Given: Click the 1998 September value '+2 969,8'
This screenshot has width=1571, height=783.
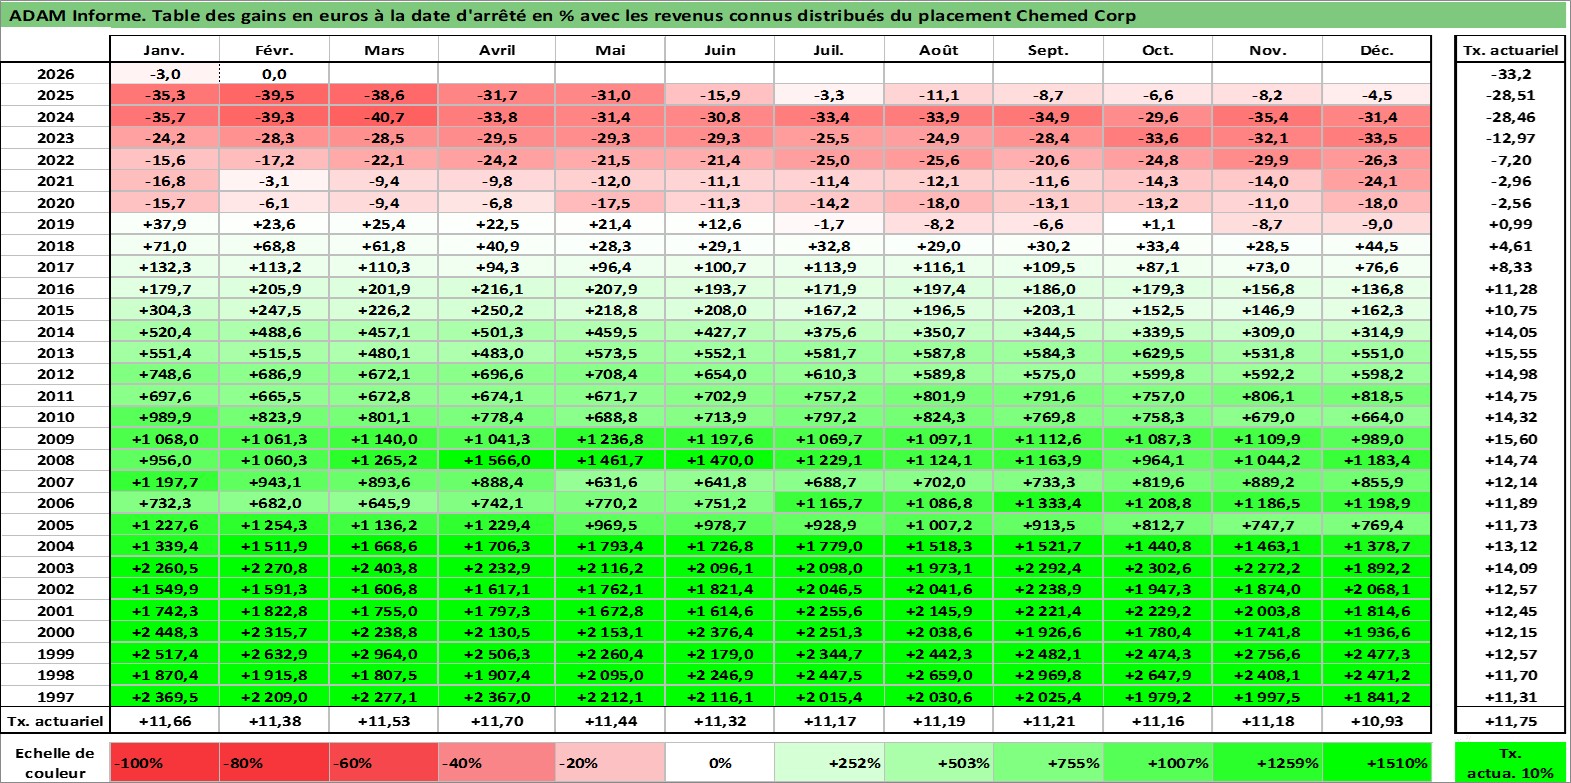Looking at the screenshot, I should click(x=1048, y=675).
